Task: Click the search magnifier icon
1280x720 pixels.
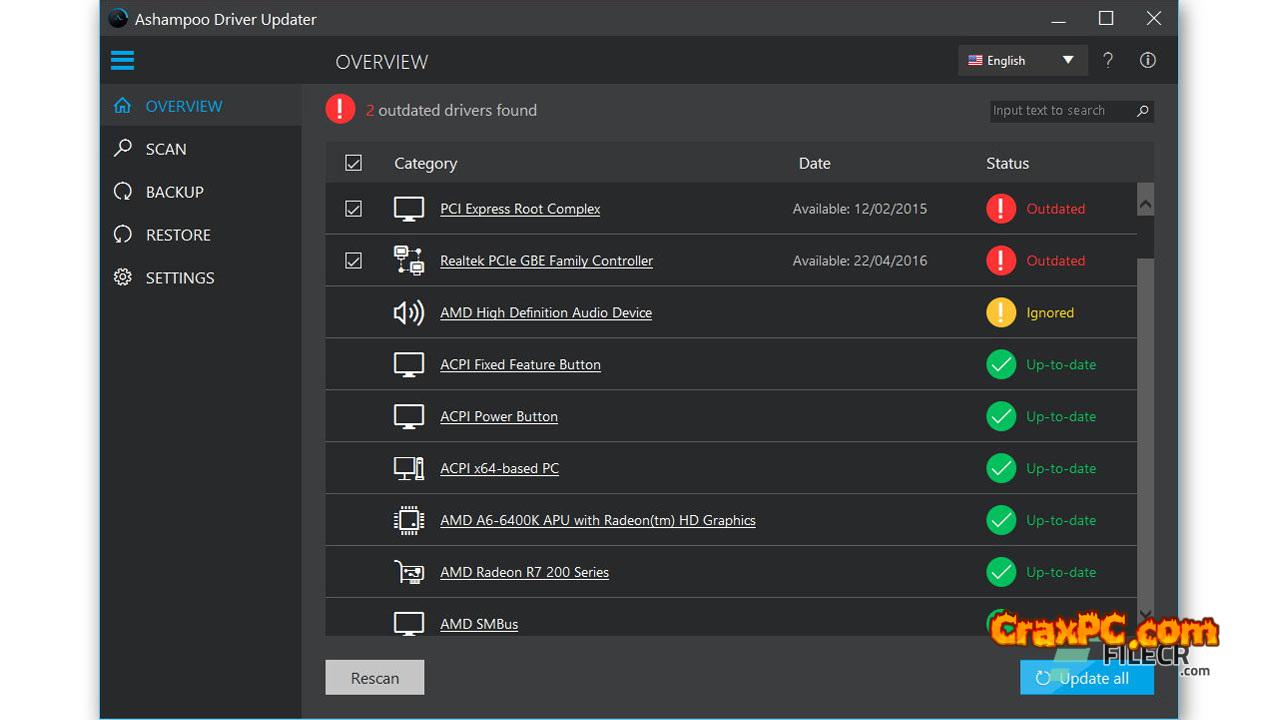Action: click(x=1142, y=111)
